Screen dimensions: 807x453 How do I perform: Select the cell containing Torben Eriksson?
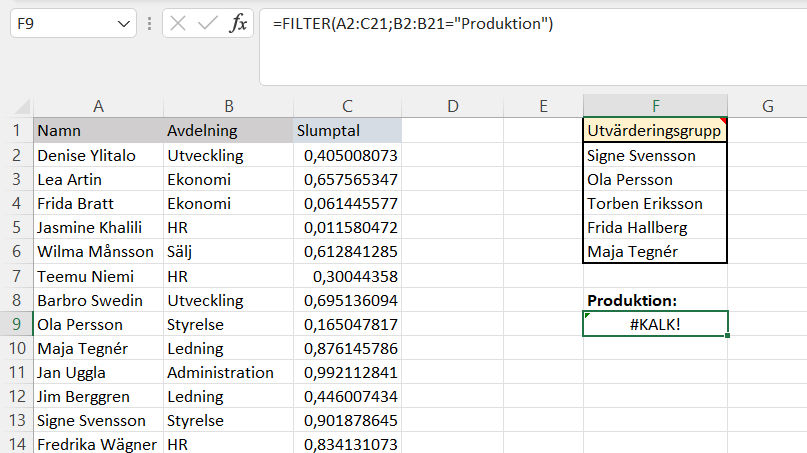coord(655,203)
